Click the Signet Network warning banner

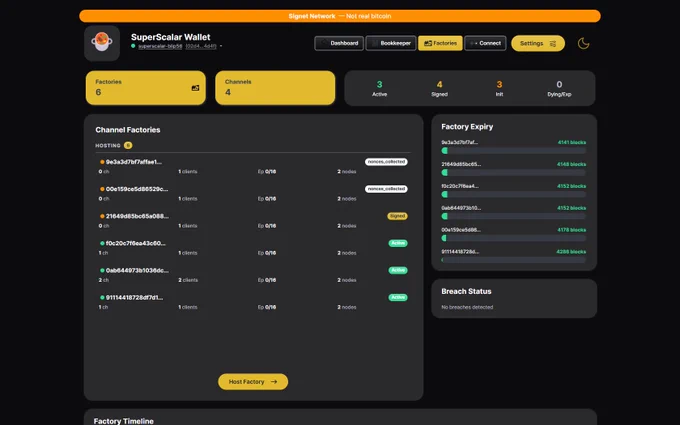(340, 16)
